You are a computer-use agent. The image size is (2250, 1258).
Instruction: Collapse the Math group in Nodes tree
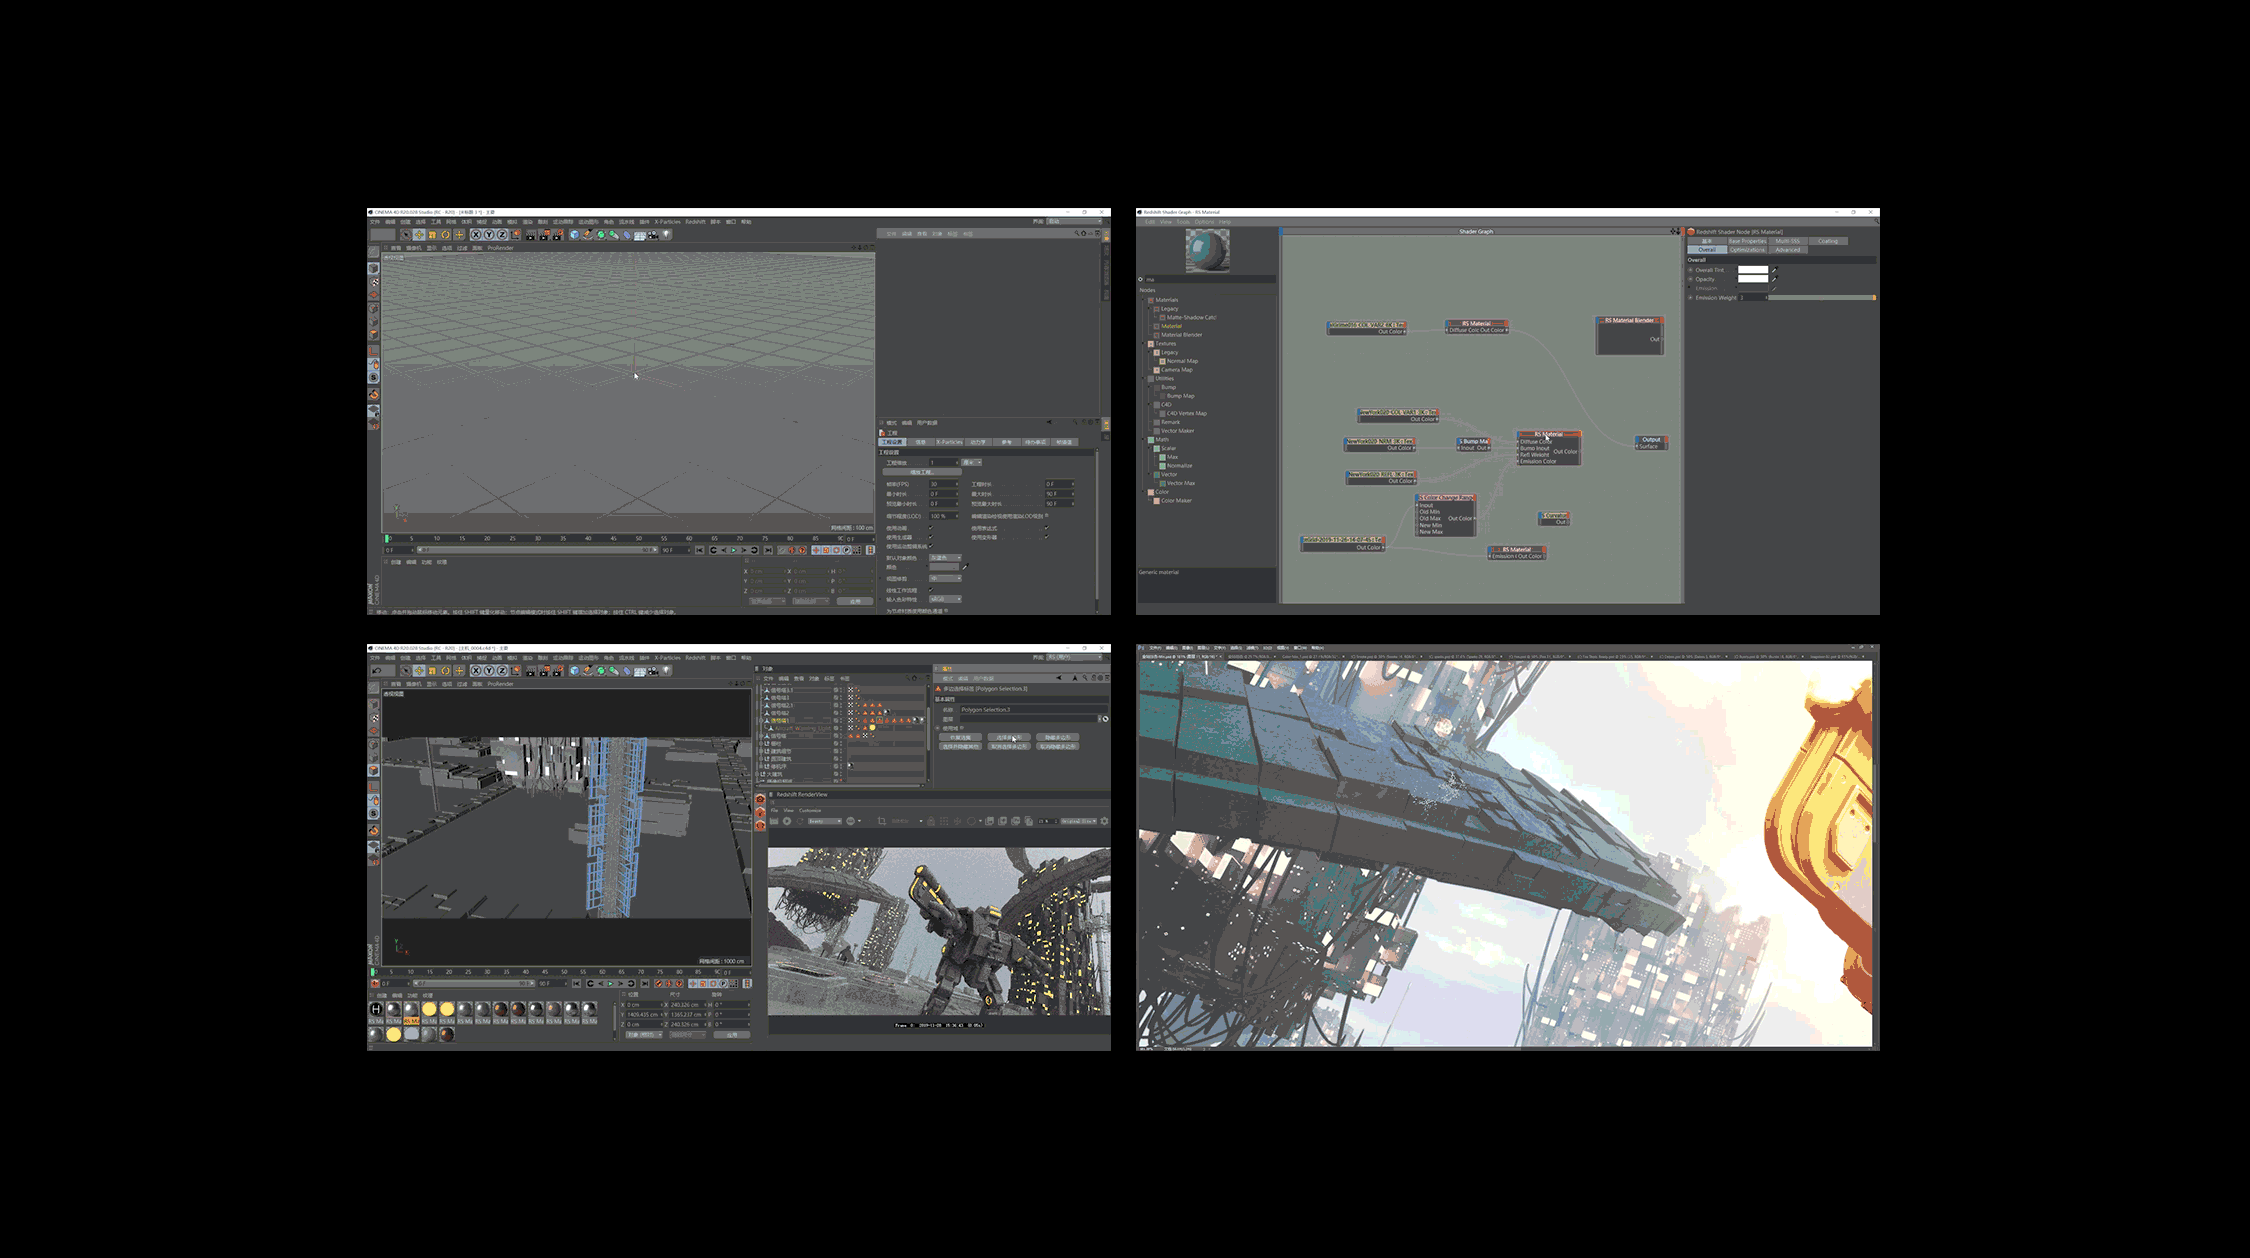click(x=1144, y=440)
